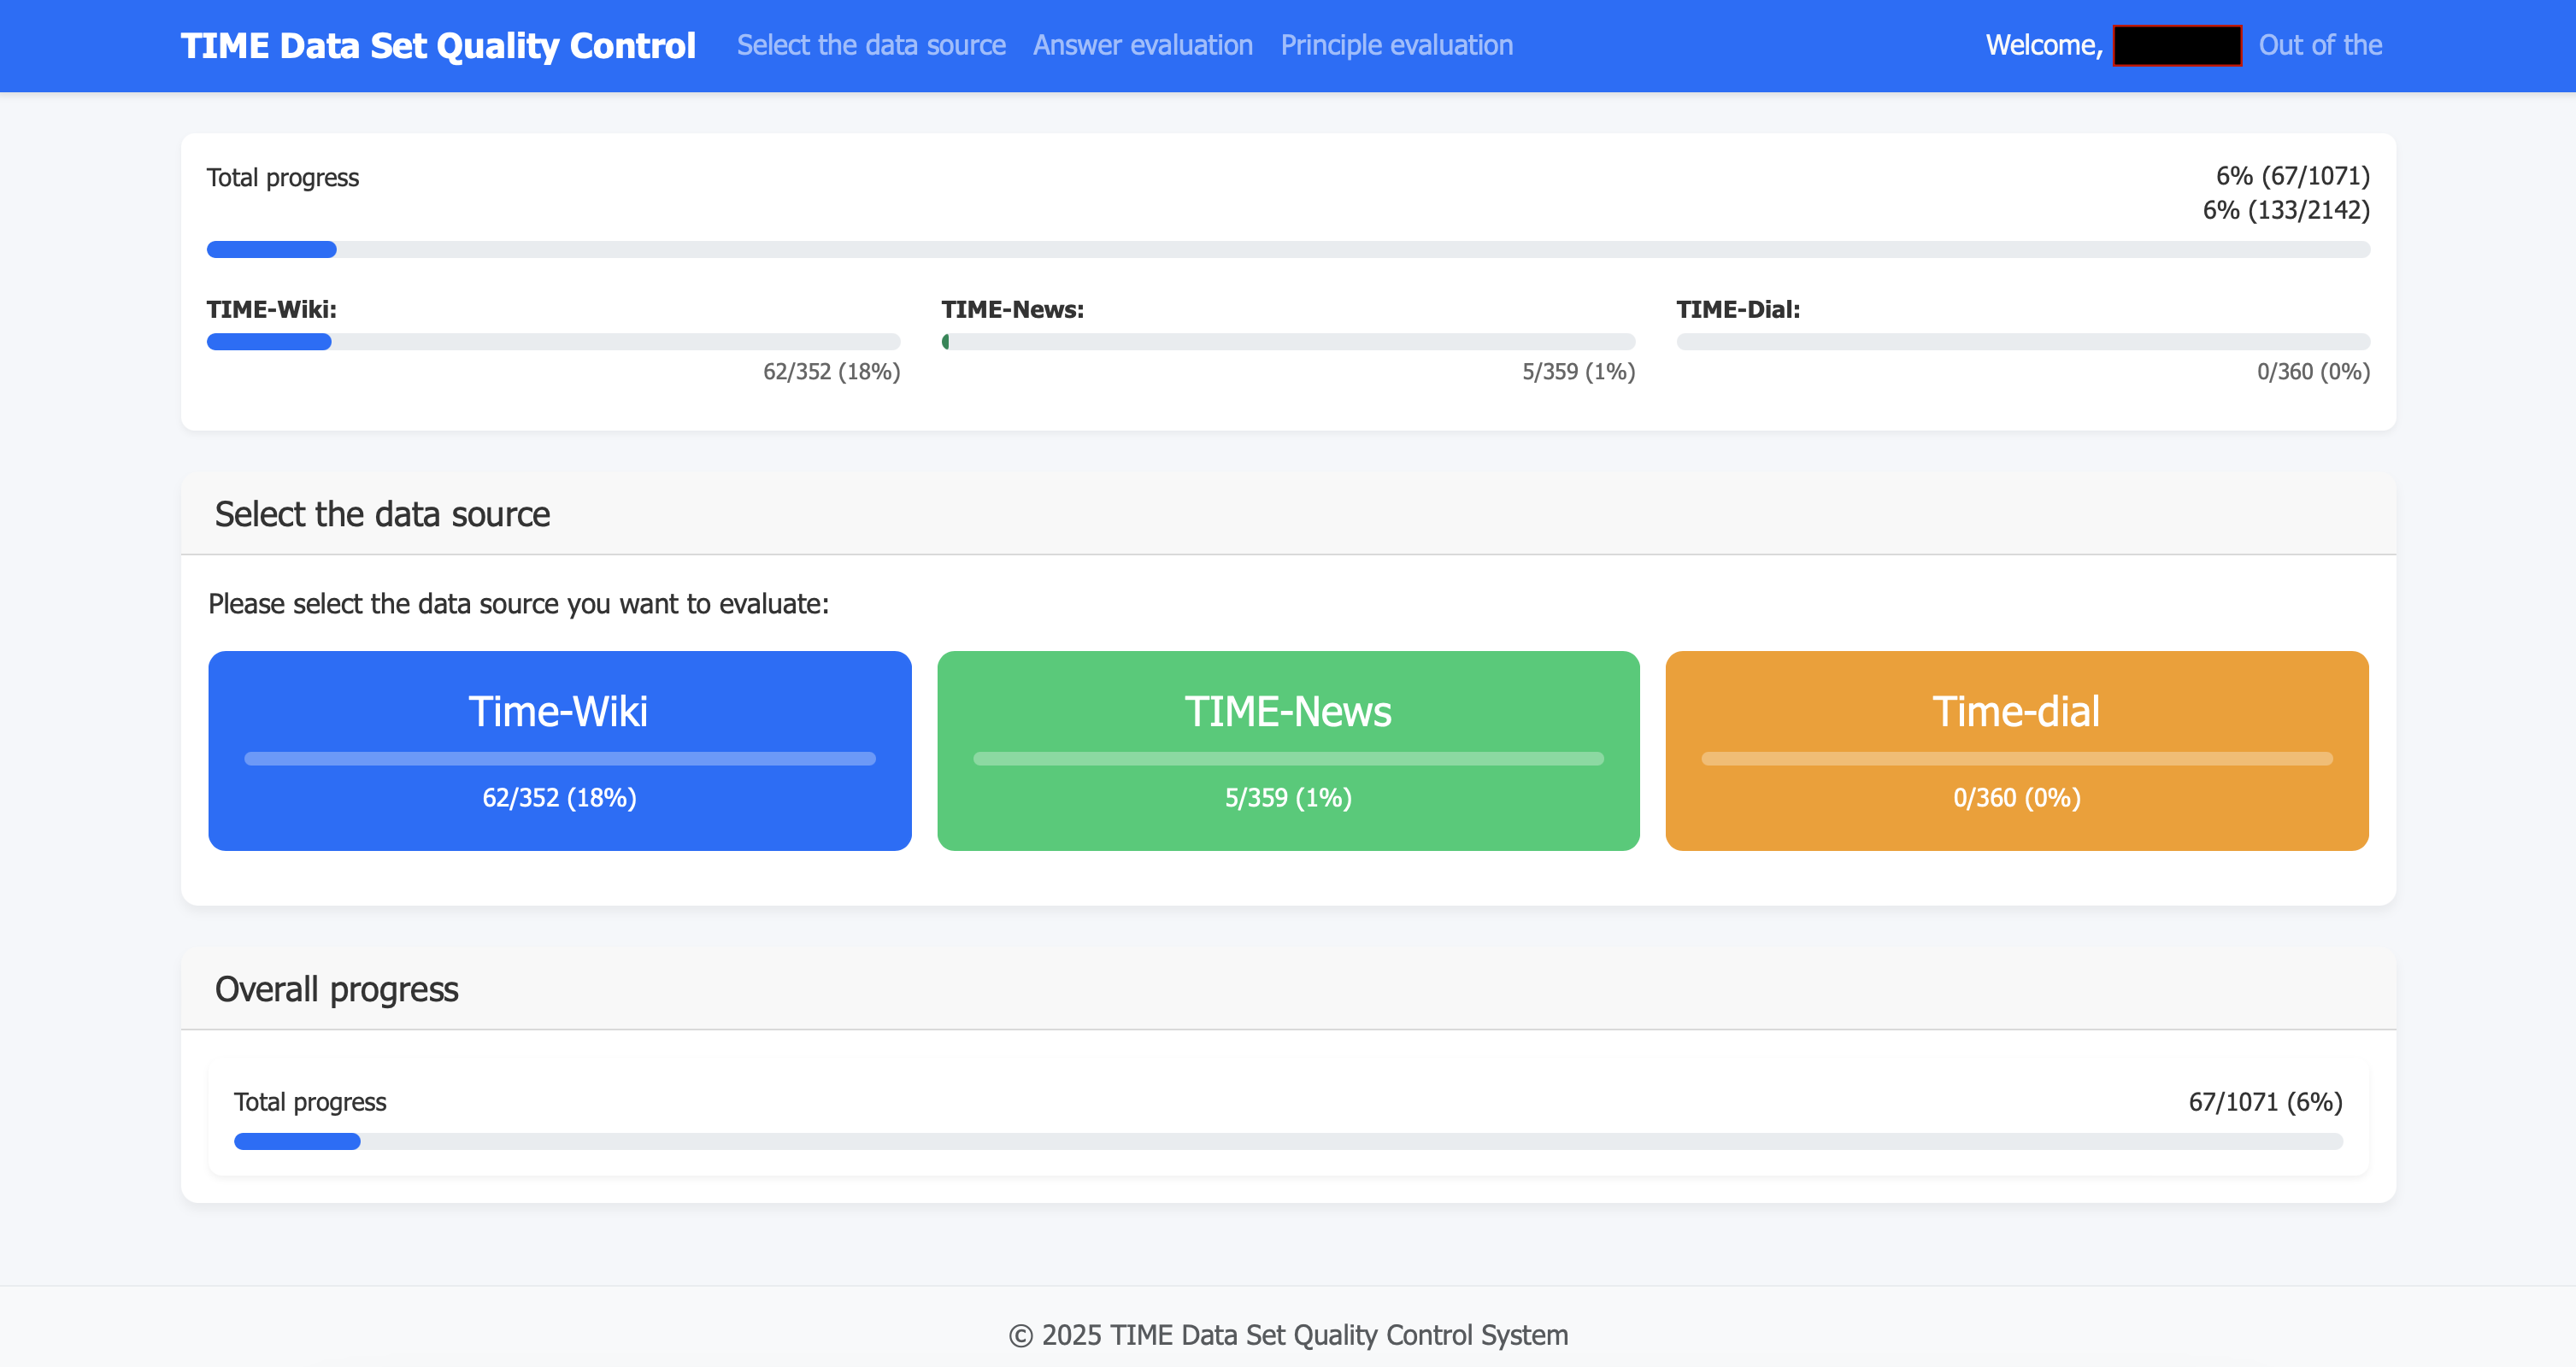Click the TIME-Wiki progress bar

coord(553,342)
